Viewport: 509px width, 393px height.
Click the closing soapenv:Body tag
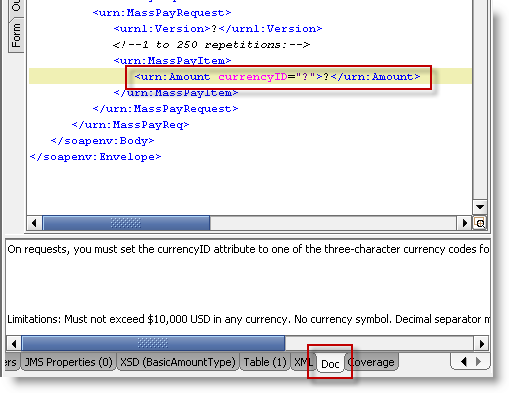click(x=102, y=141)
